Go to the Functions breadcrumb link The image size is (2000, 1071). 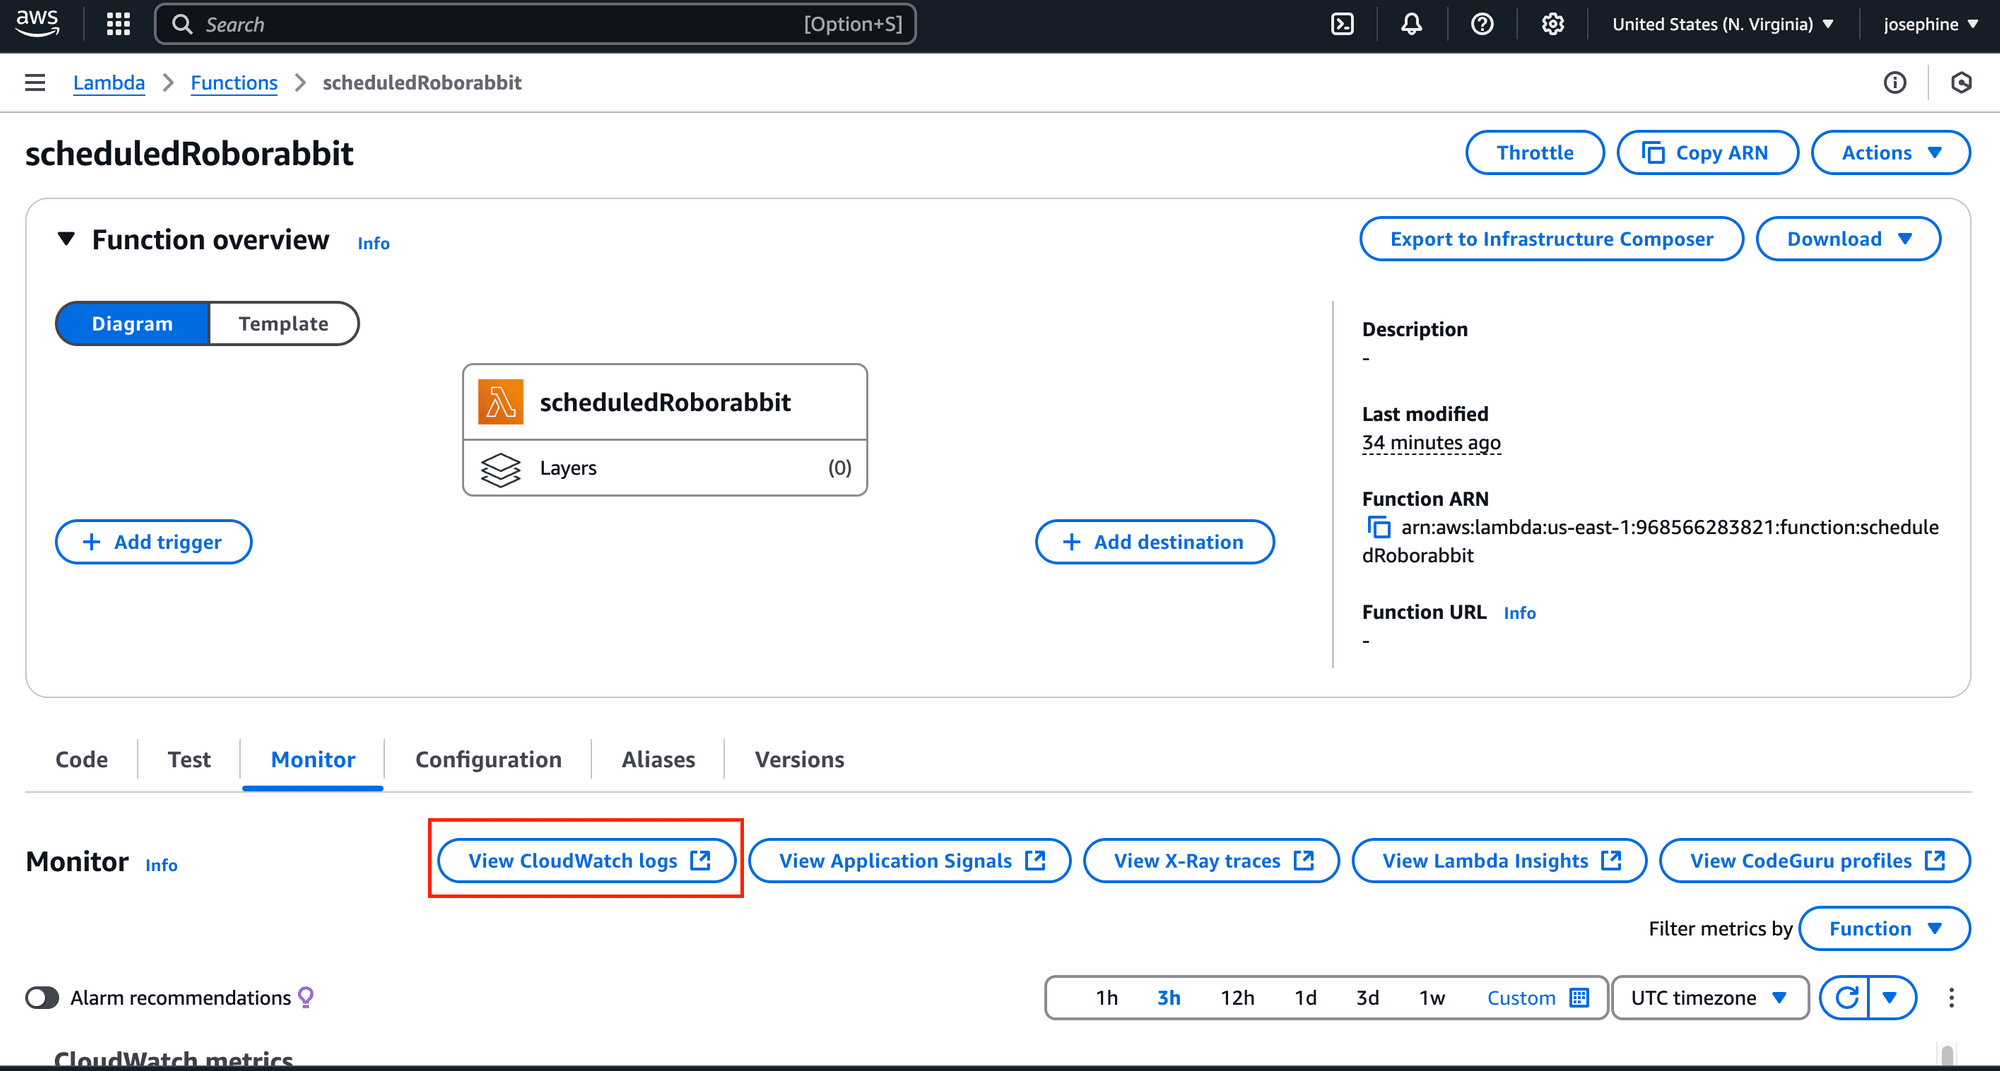point(234,82)
